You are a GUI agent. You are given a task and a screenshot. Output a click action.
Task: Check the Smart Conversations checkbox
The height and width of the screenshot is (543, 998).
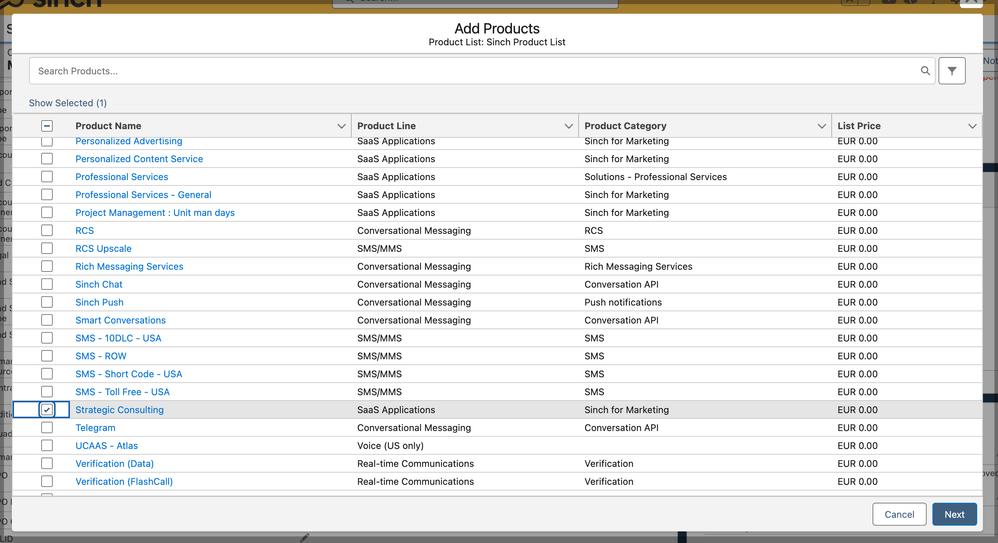tap(47, 320)
